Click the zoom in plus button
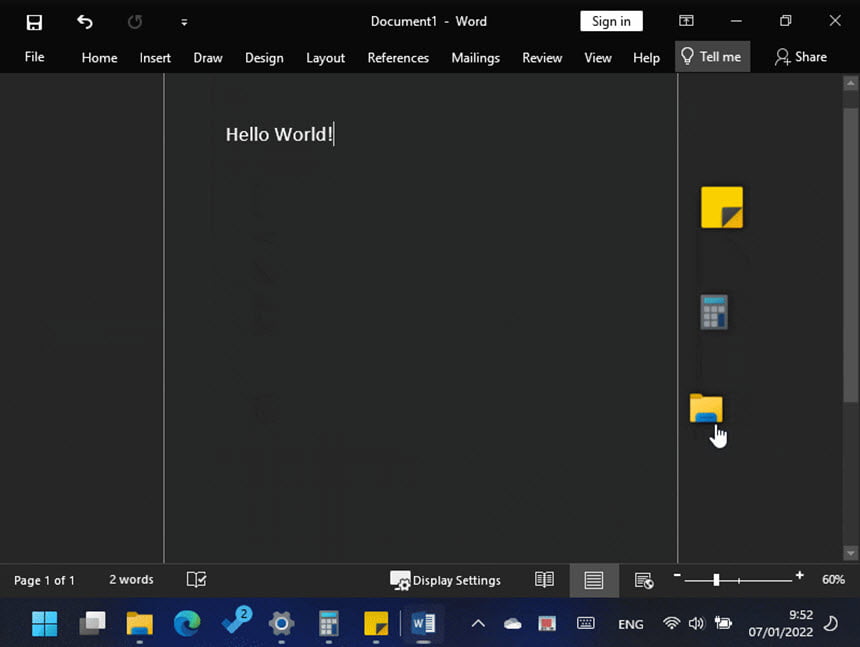The image size is (860, 647). 800,575
